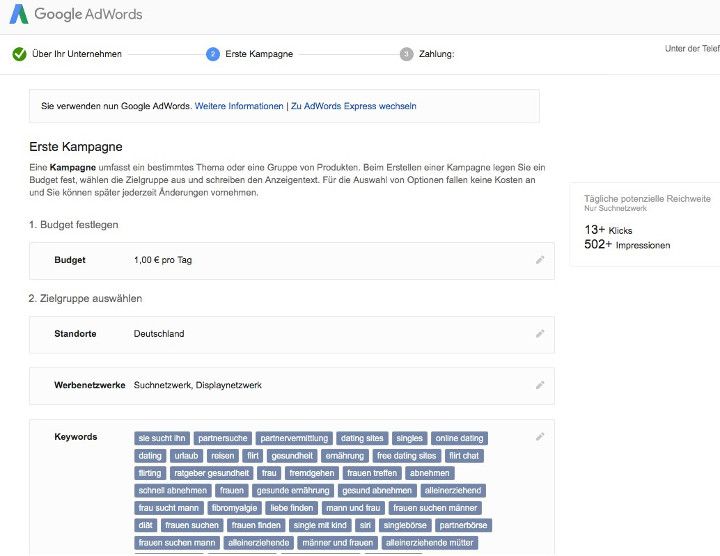Viewport: 720px width, 556px height.
Task: Click the 502+ Impressionen reach estimate
Action: [627, 245]
